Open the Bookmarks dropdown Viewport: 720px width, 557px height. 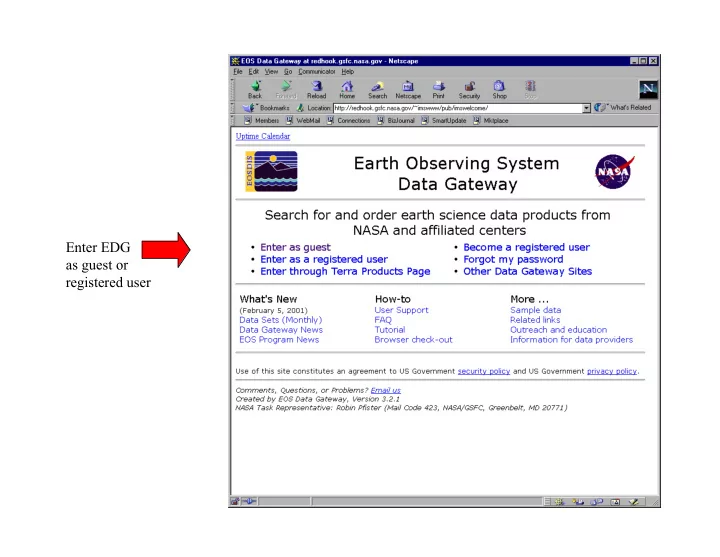pyautogui.click(x=269, y=107)
